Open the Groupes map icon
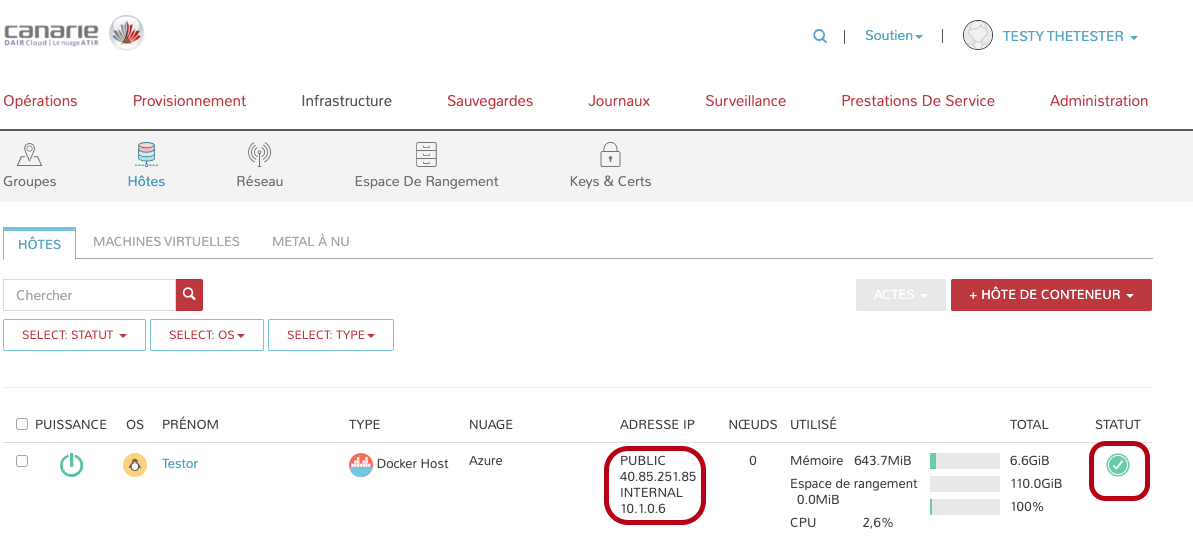 30,155
